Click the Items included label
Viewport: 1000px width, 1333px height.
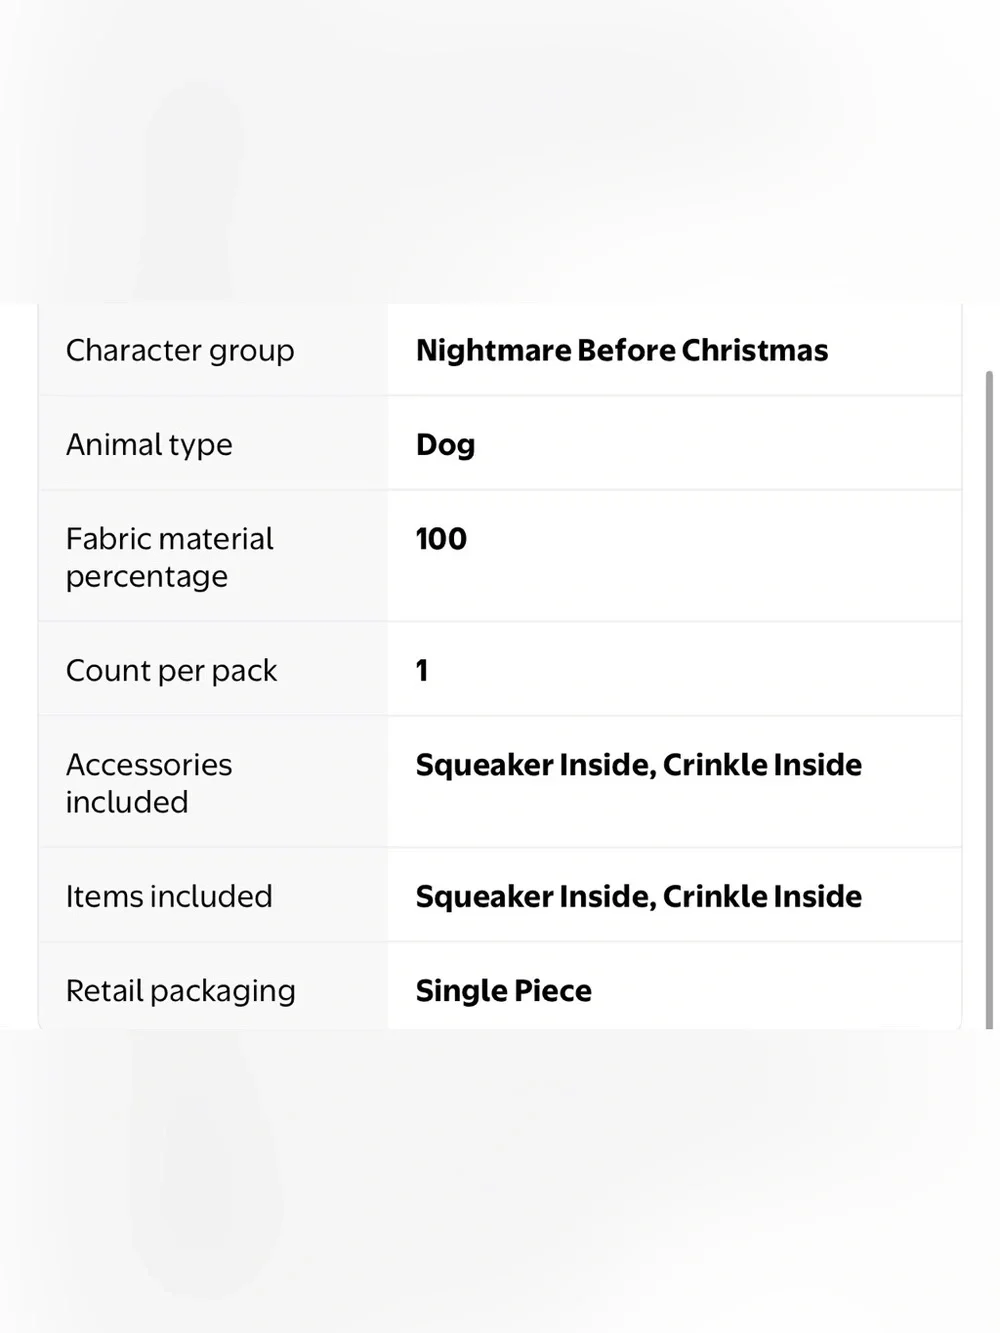(169, 896)
